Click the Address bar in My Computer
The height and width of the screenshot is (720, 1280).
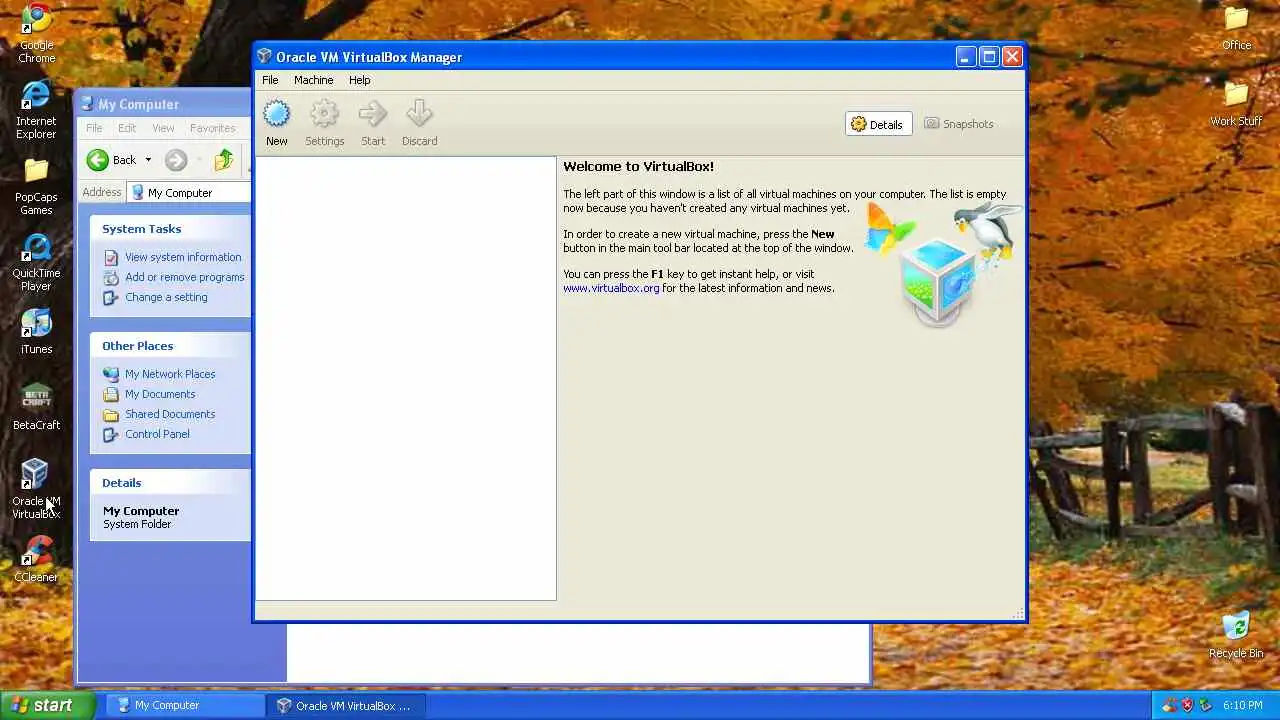pyautogui.click(x=190, y=192)
